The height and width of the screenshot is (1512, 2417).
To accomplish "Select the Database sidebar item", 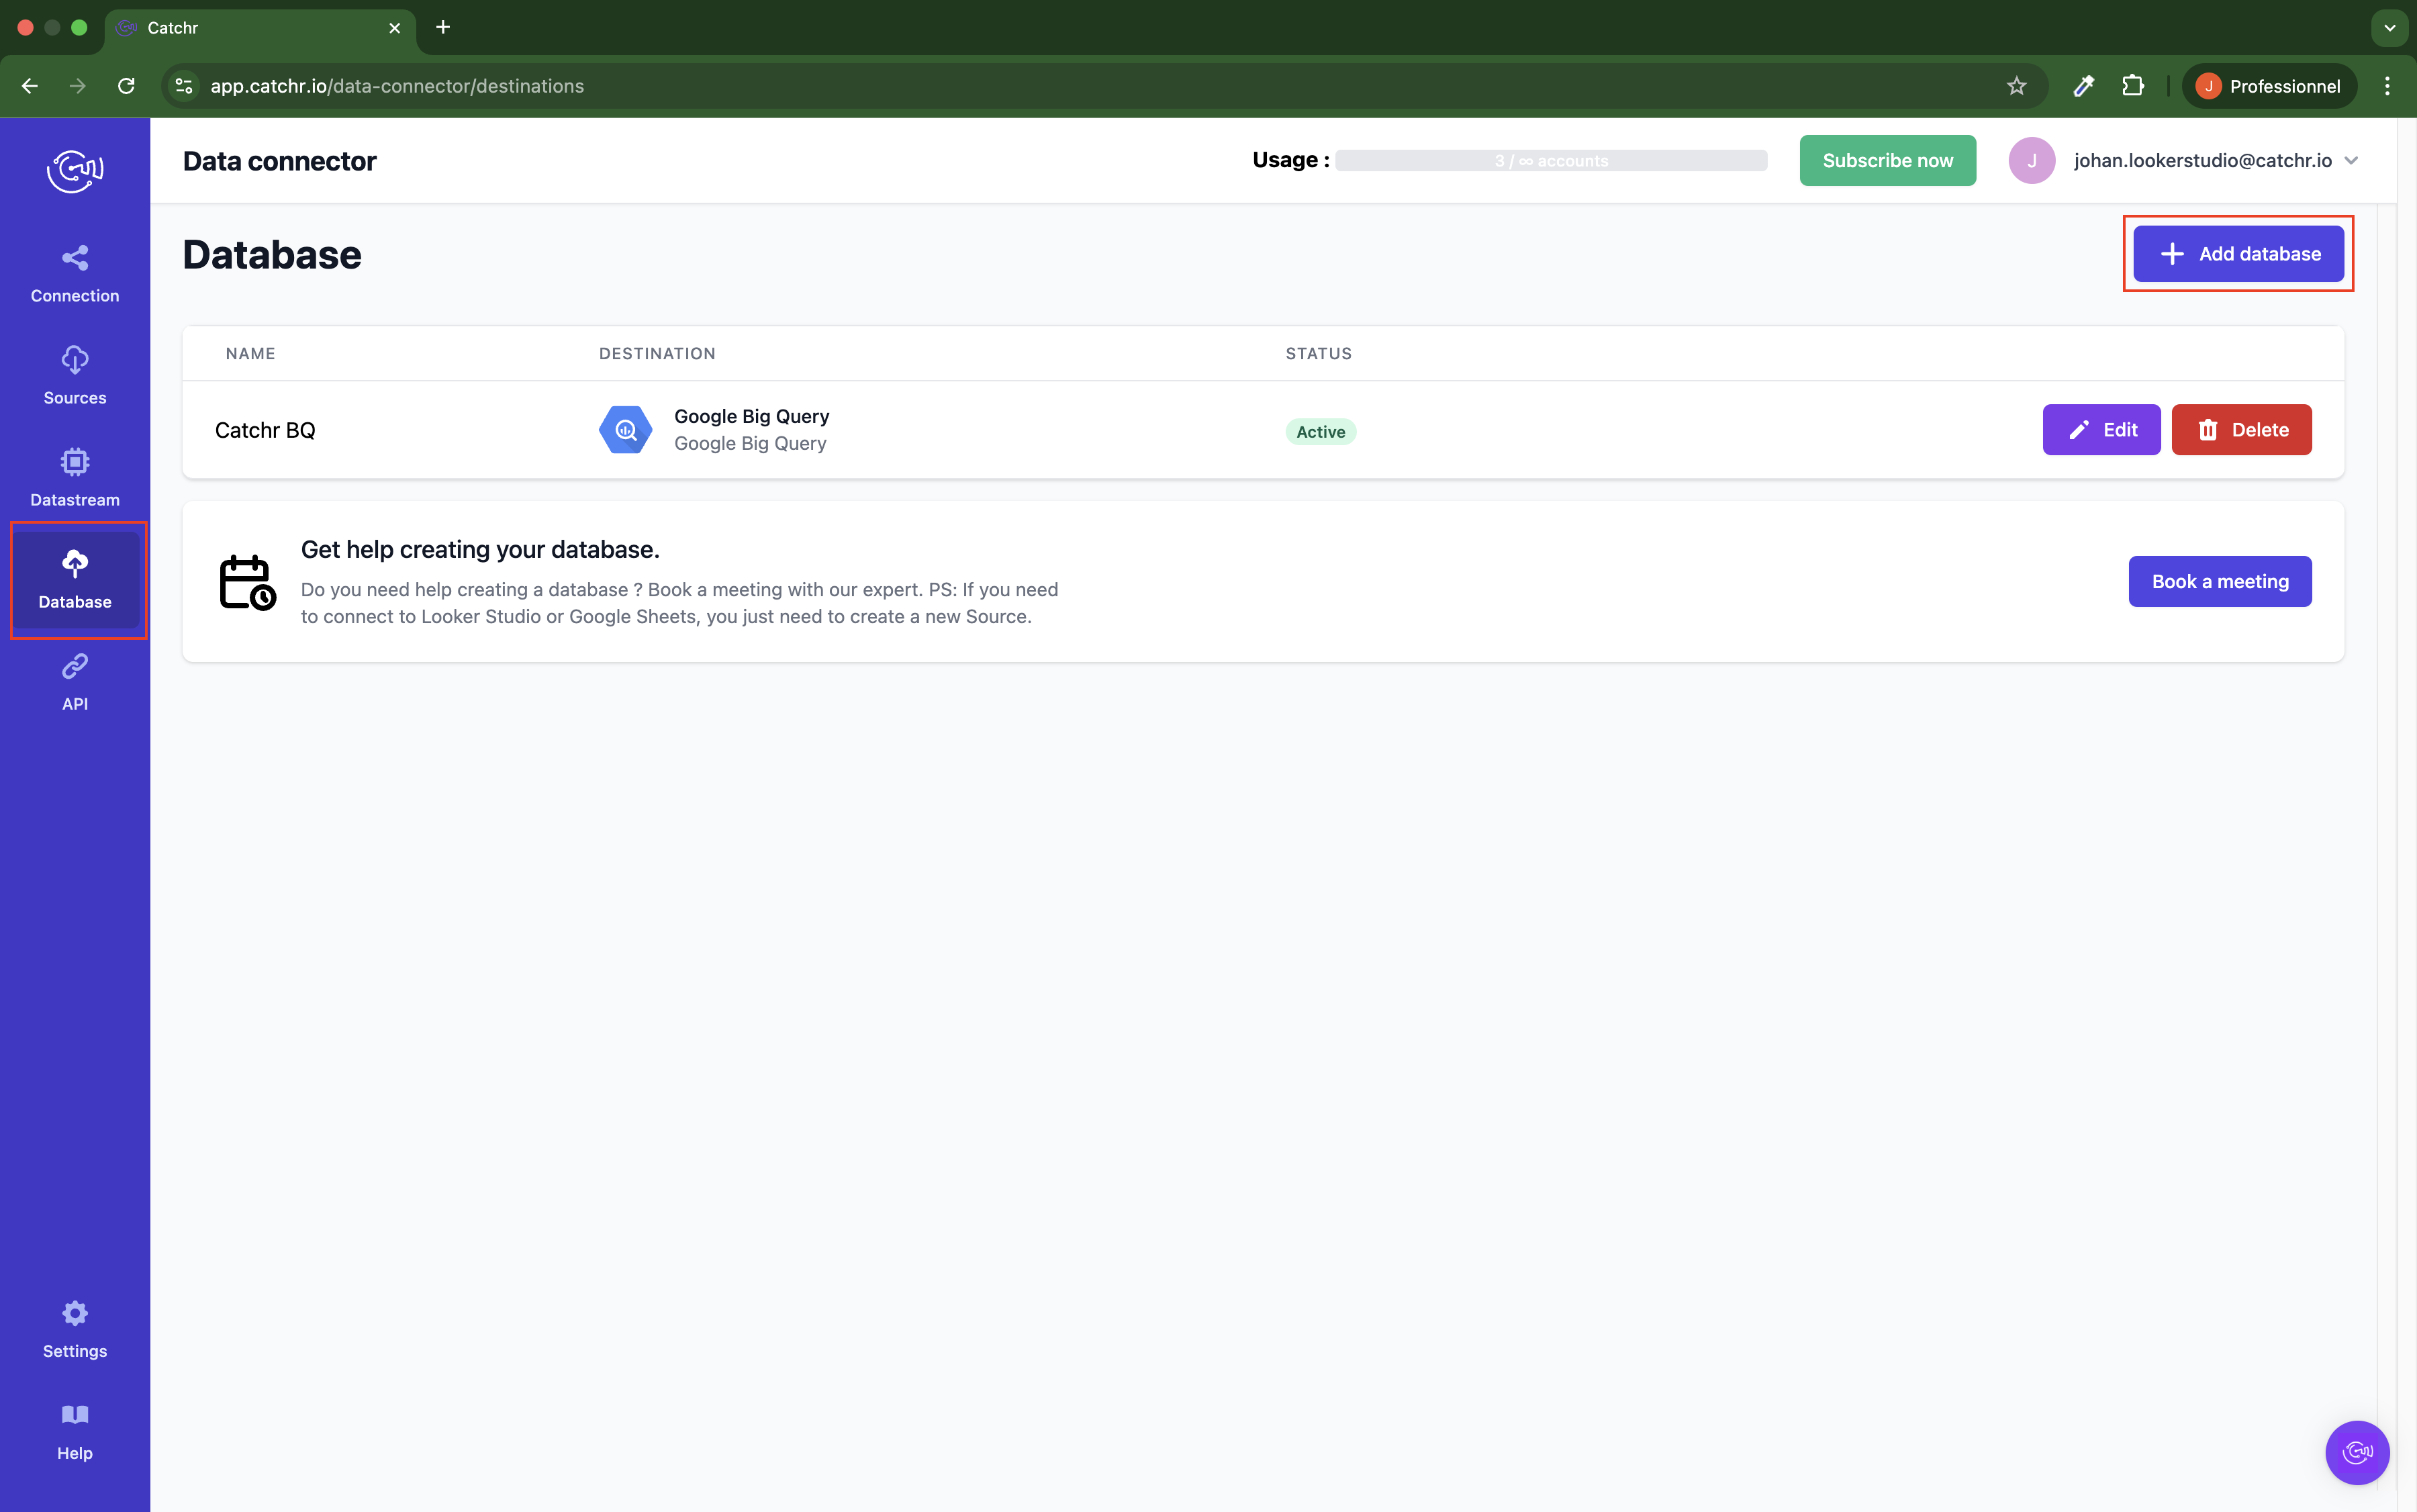I will [75, 580].
